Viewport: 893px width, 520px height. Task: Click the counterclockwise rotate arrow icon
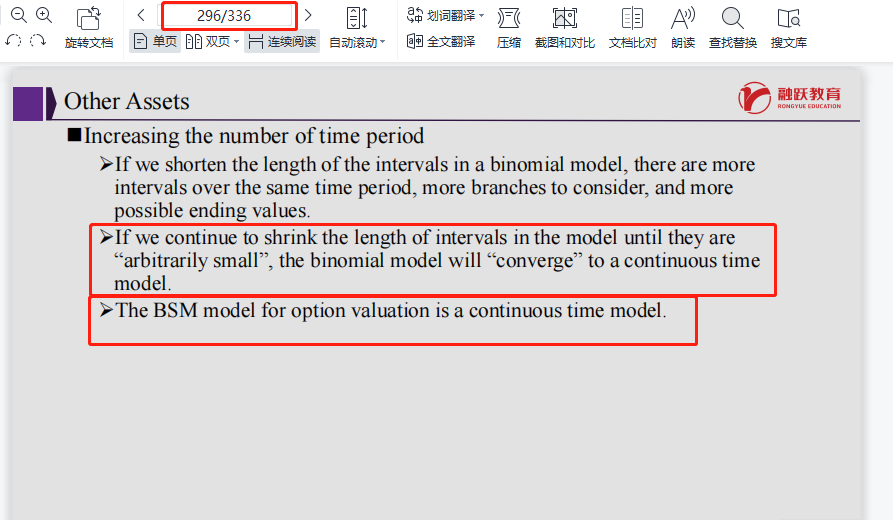[14, 41]
